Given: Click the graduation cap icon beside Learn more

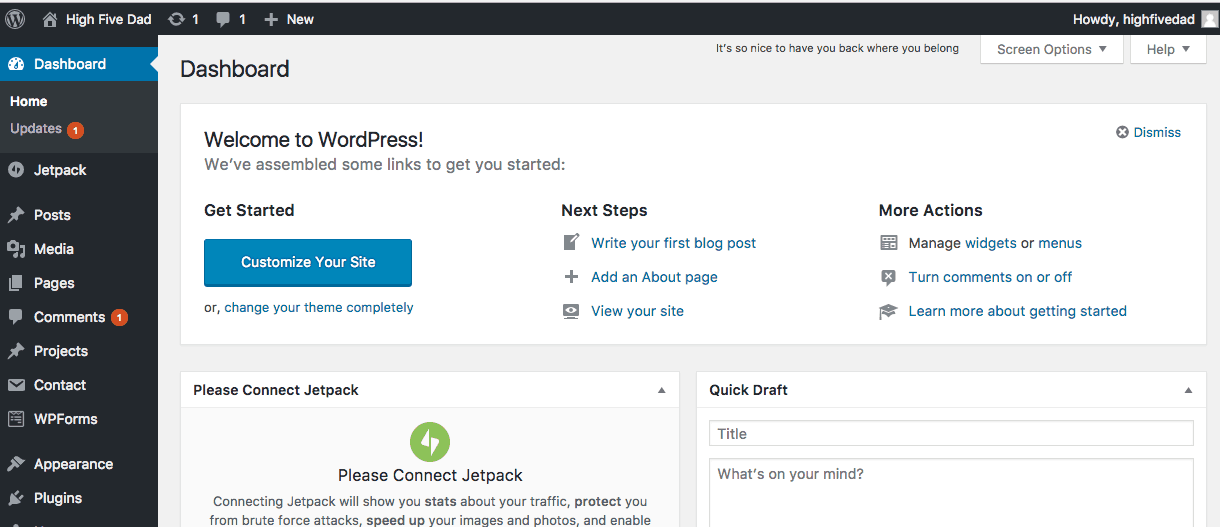Looking at the screenshot, I should (x=888, y=311).
